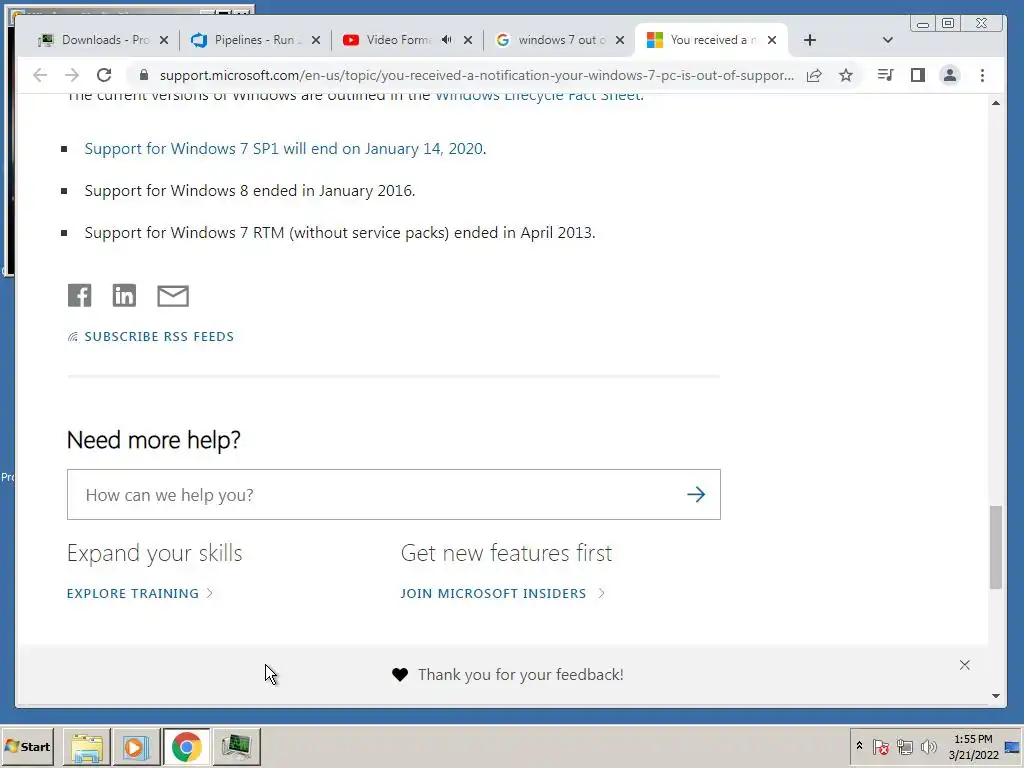Image resolution: width=1024 pixels, height=768 pixels.
Task: Open Windows Explorer from taskbar
Action: 87,746
